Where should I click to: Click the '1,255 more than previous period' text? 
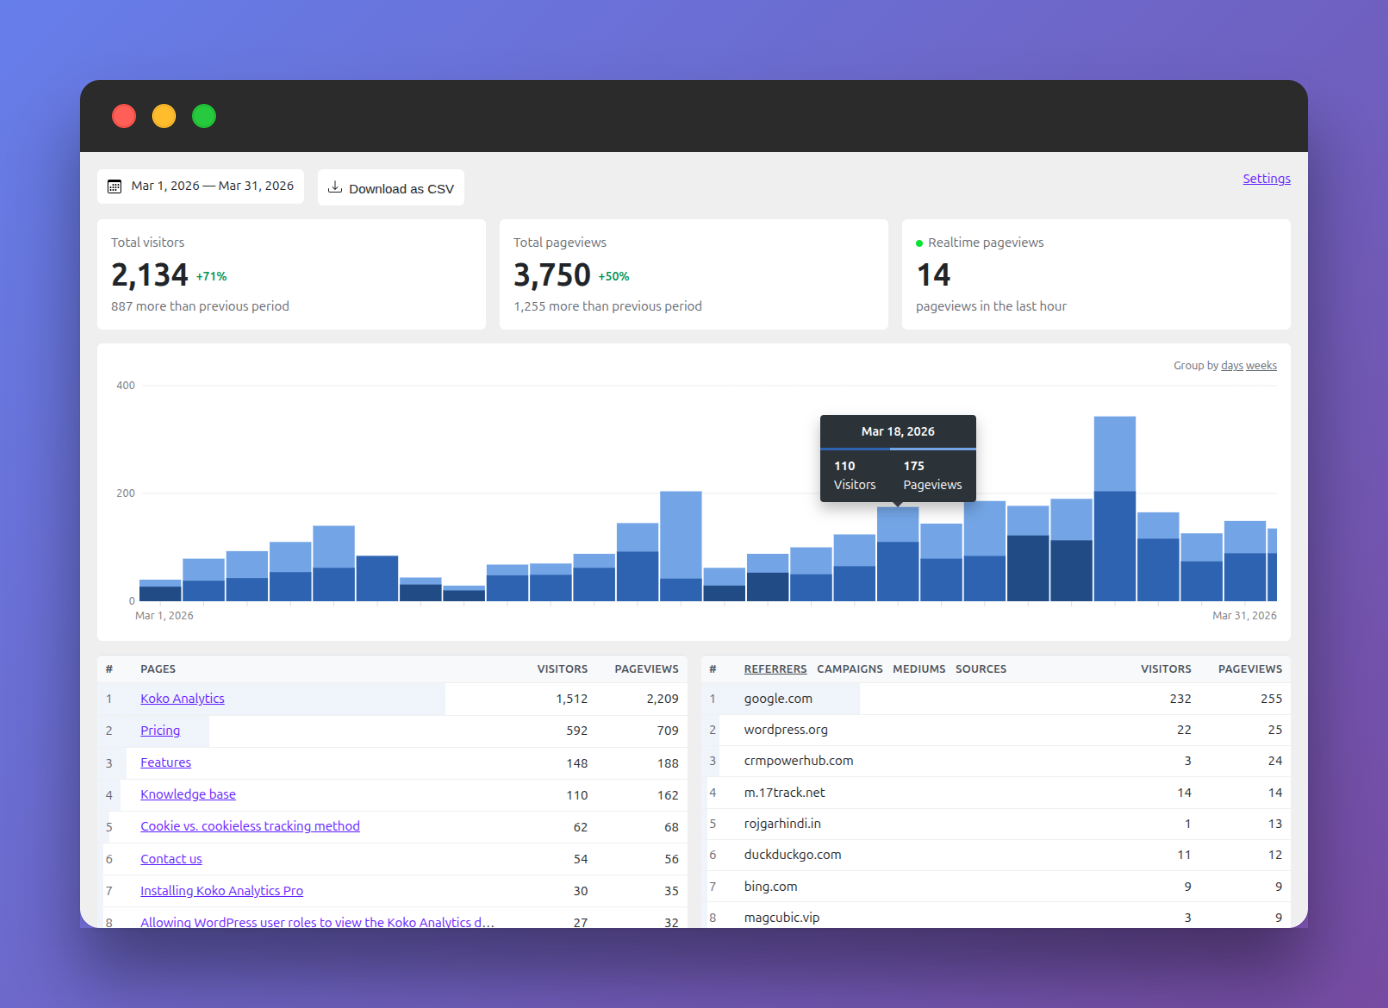(x=608, y=307)
